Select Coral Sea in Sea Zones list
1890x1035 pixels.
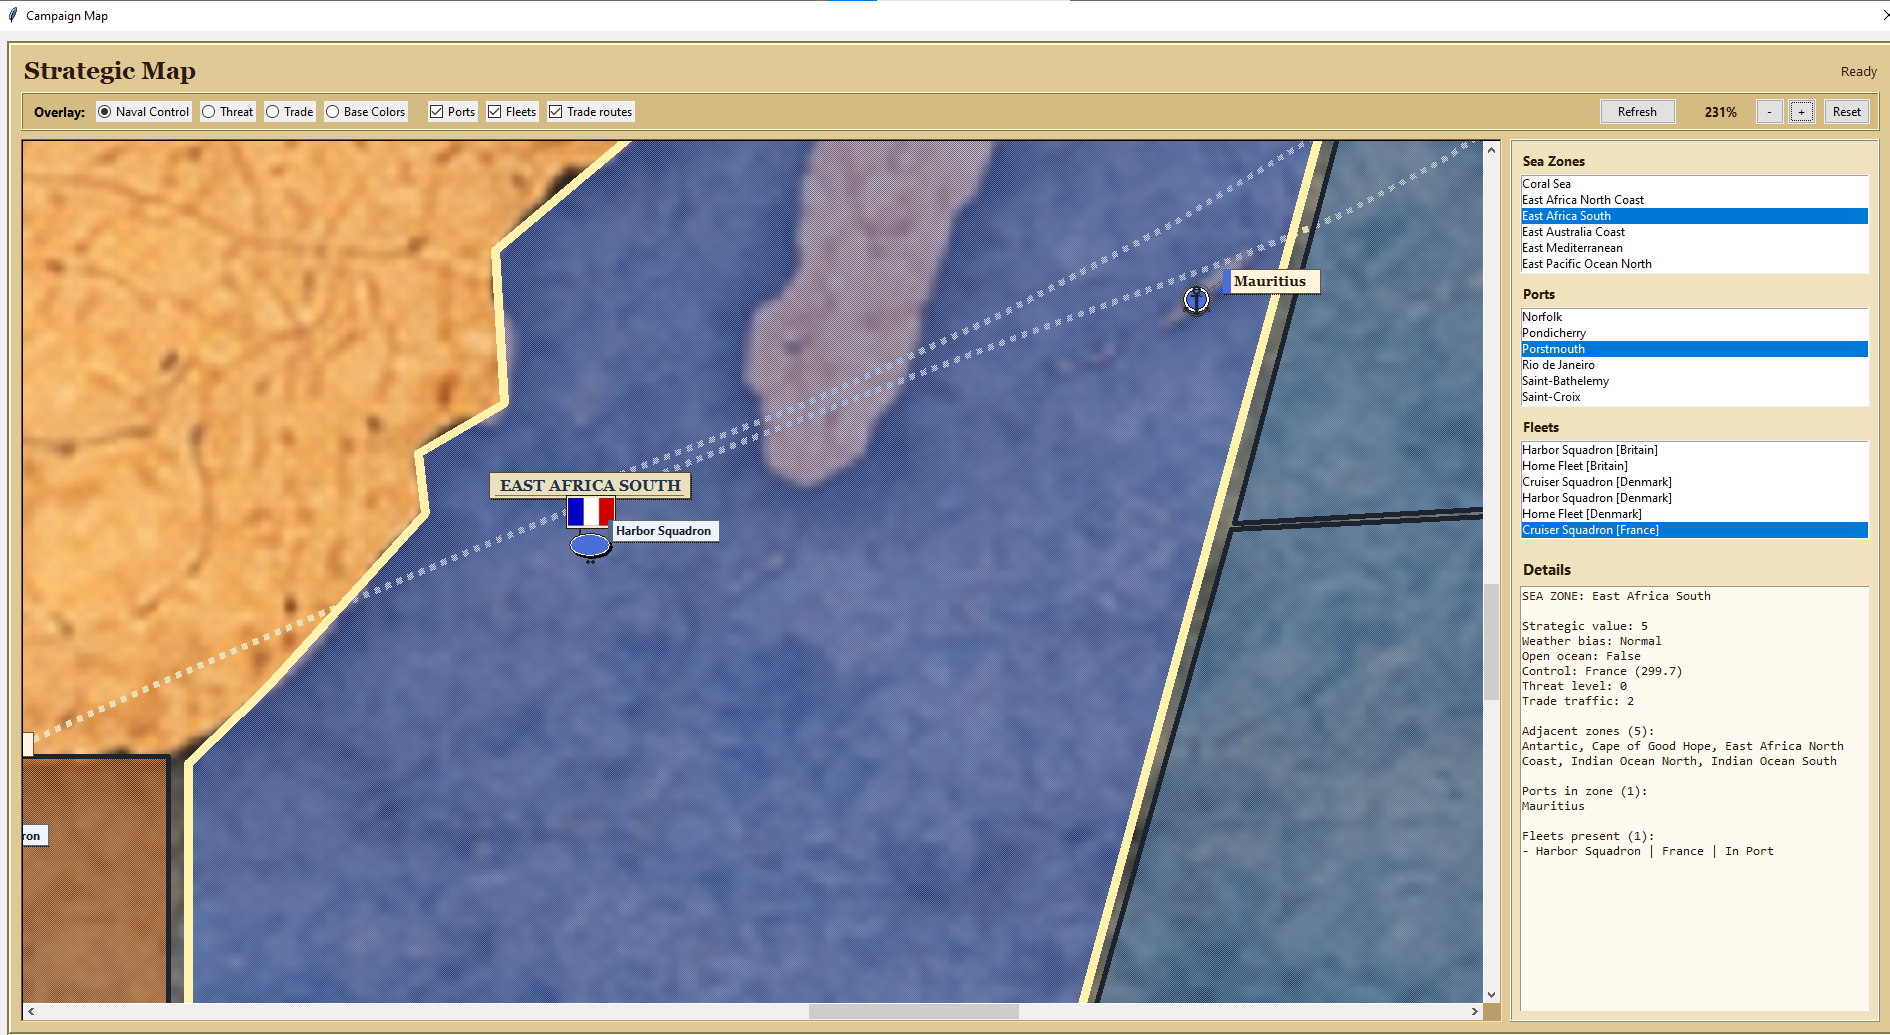pos(1694,184)
